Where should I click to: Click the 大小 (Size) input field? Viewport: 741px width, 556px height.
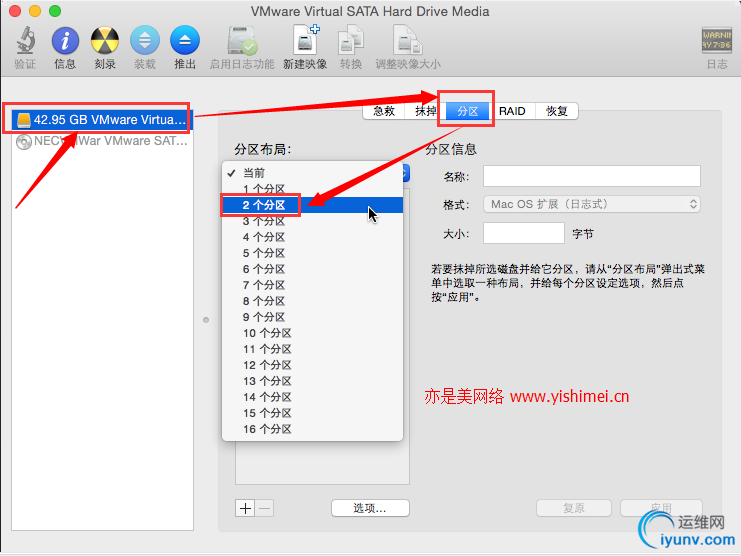tap(524, 233)
